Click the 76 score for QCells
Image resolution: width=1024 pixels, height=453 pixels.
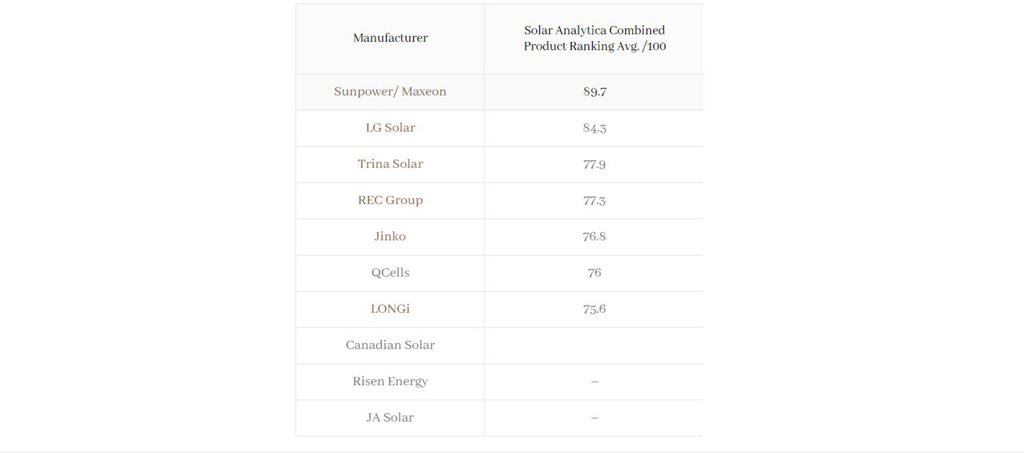[594, 273]
